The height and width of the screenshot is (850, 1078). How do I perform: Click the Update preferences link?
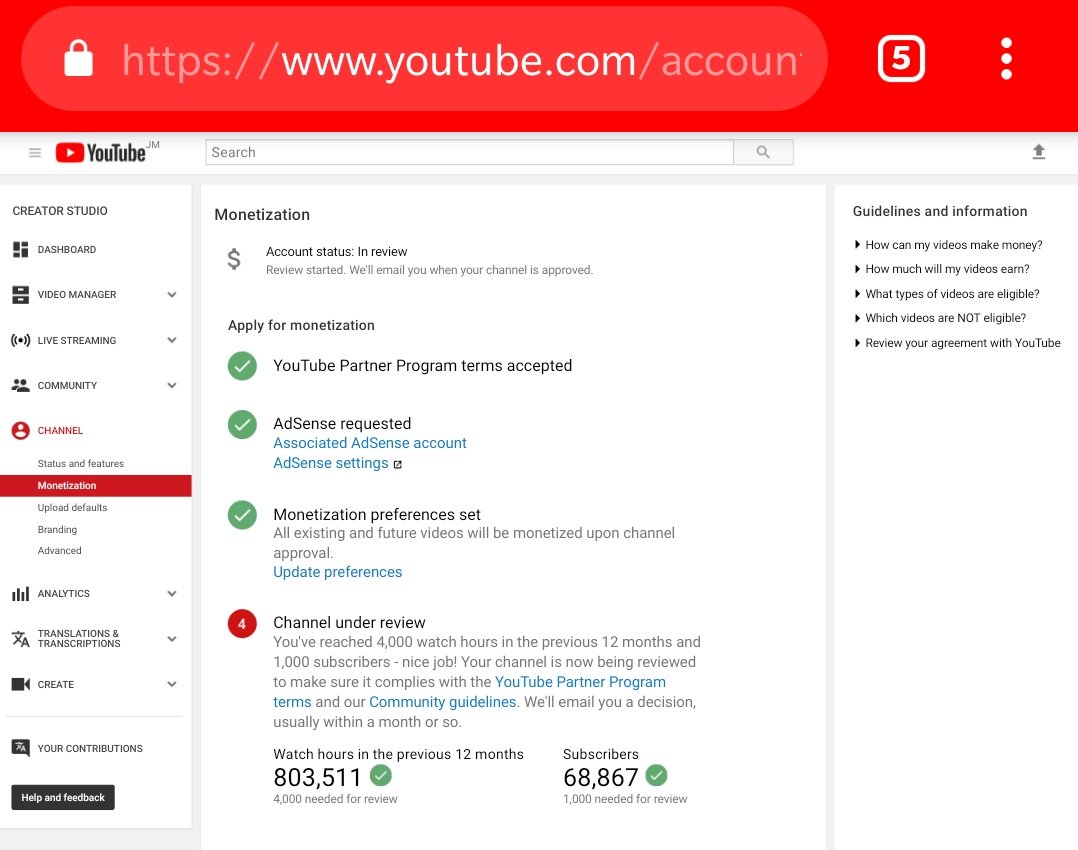click(x=338, y=572)
